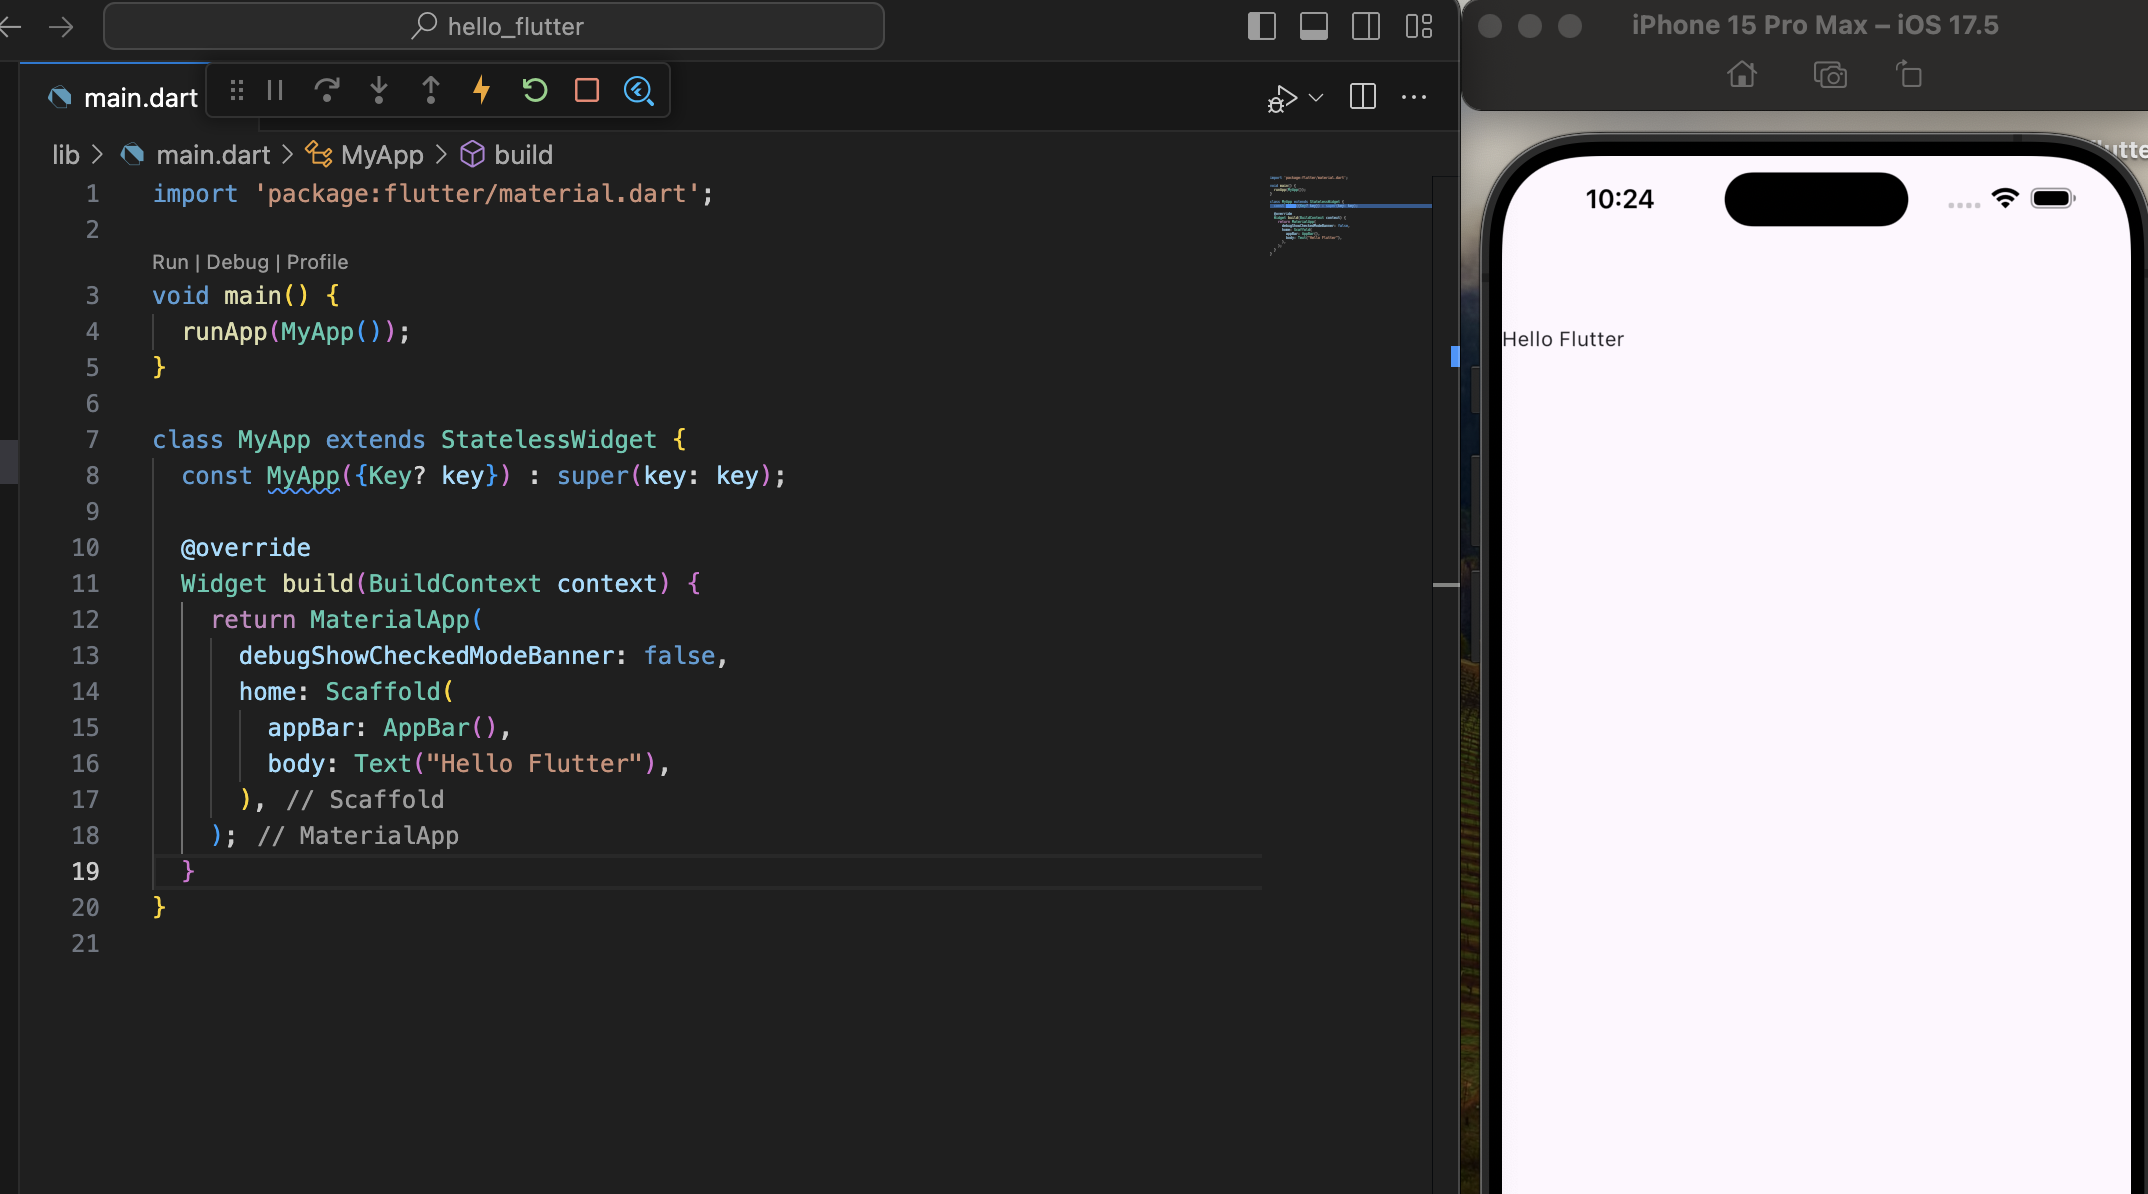
Task: Open the editor More Actions menu
Action: tap(1414, 97)
